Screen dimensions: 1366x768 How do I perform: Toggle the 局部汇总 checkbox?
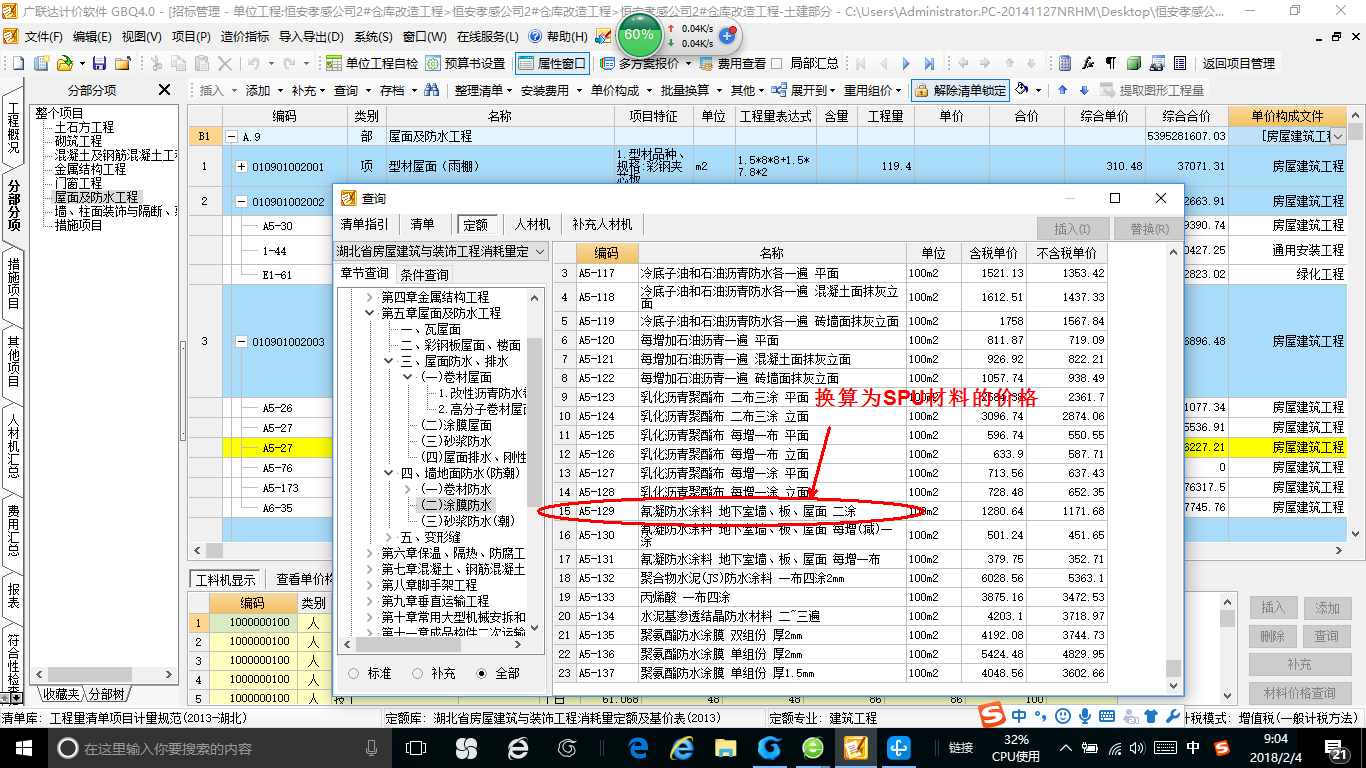coord(779,63)
